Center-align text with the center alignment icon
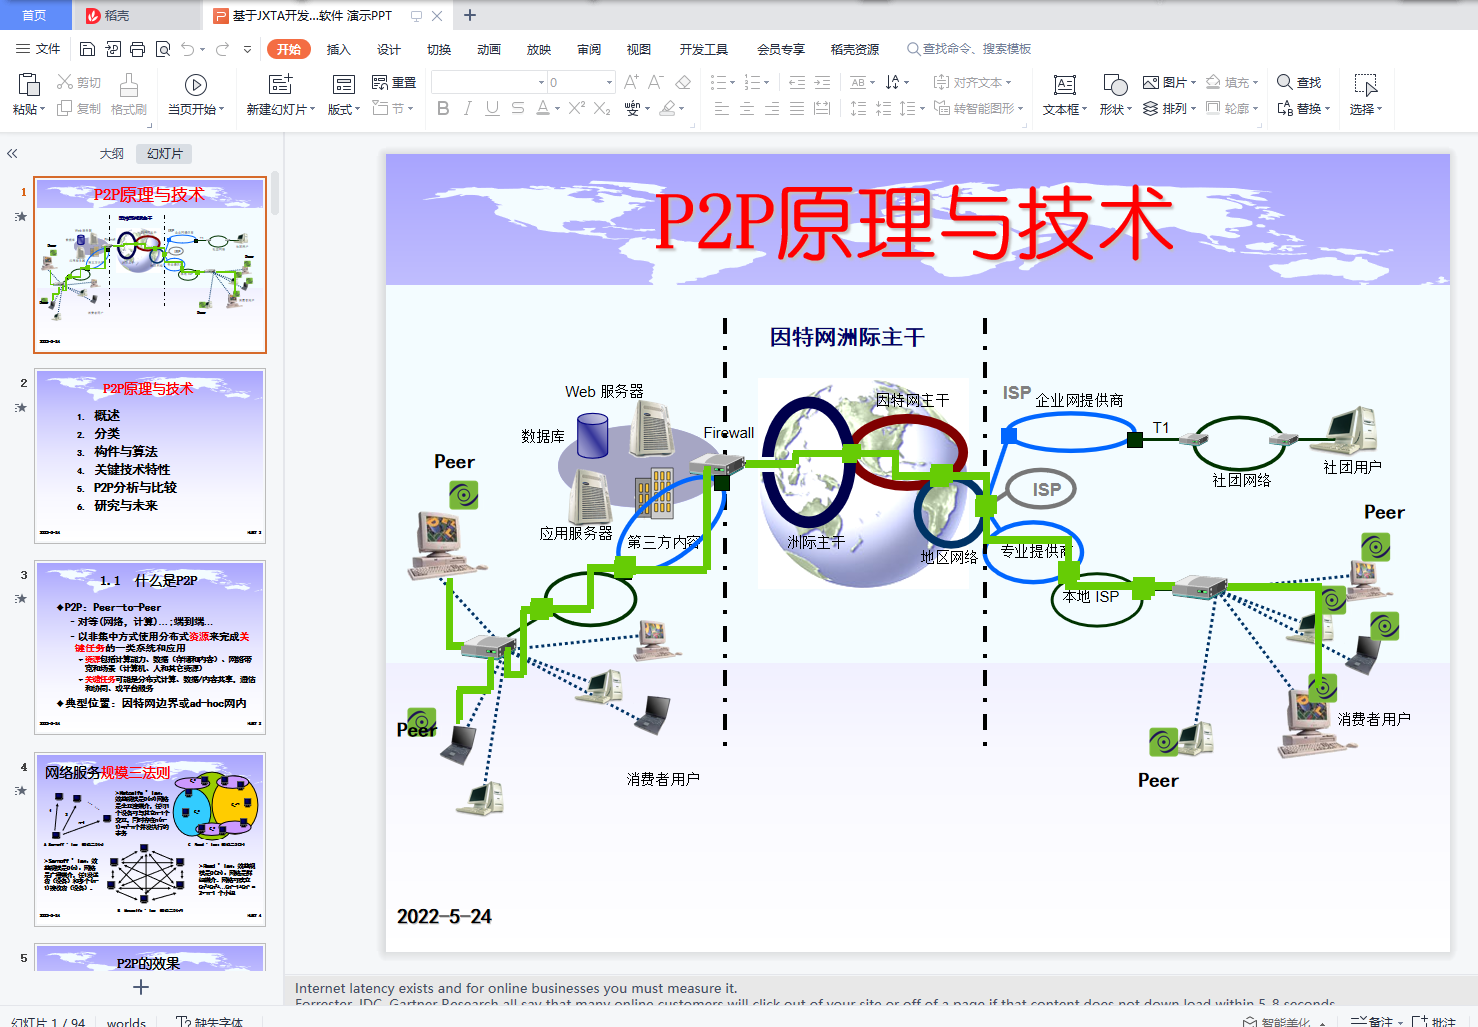1478x1027 pixels. pyautogui.click(x=747, y=108)
